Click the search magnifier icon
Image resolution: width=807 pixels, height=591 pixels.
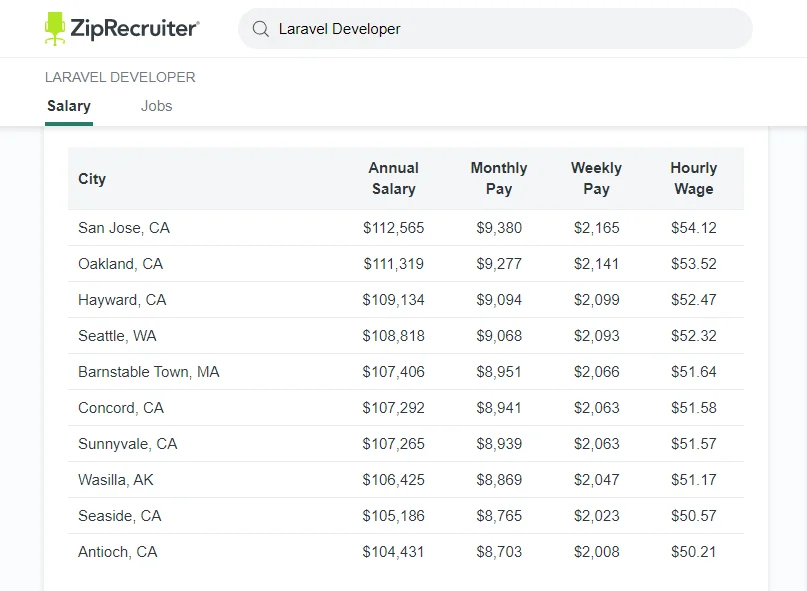(260, 28)
